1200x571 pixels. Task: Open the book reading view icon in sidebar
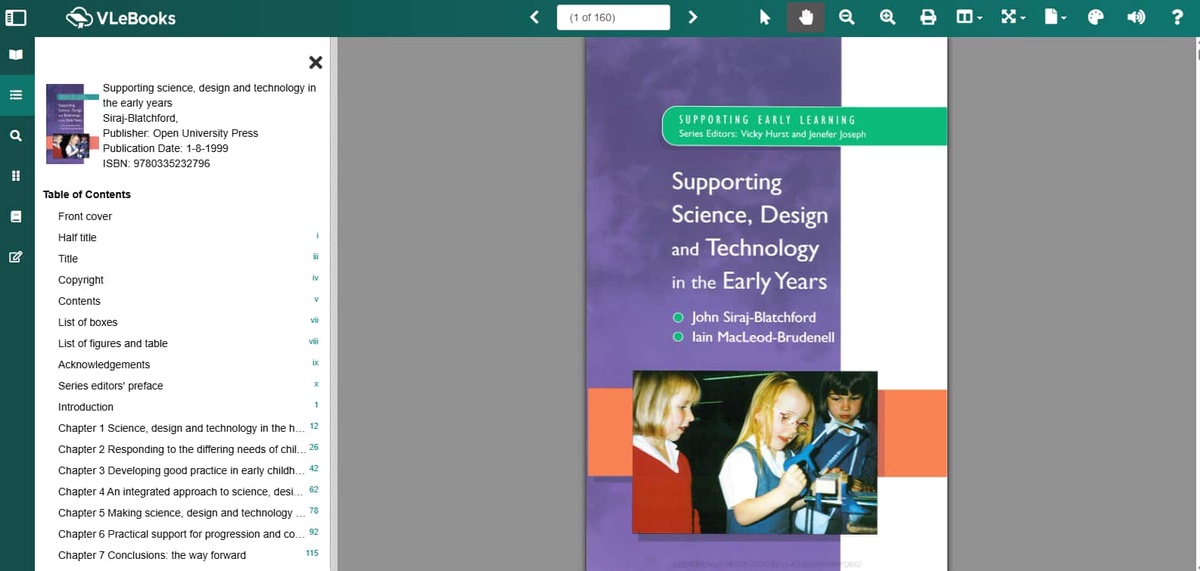click(x=16, y=54)
